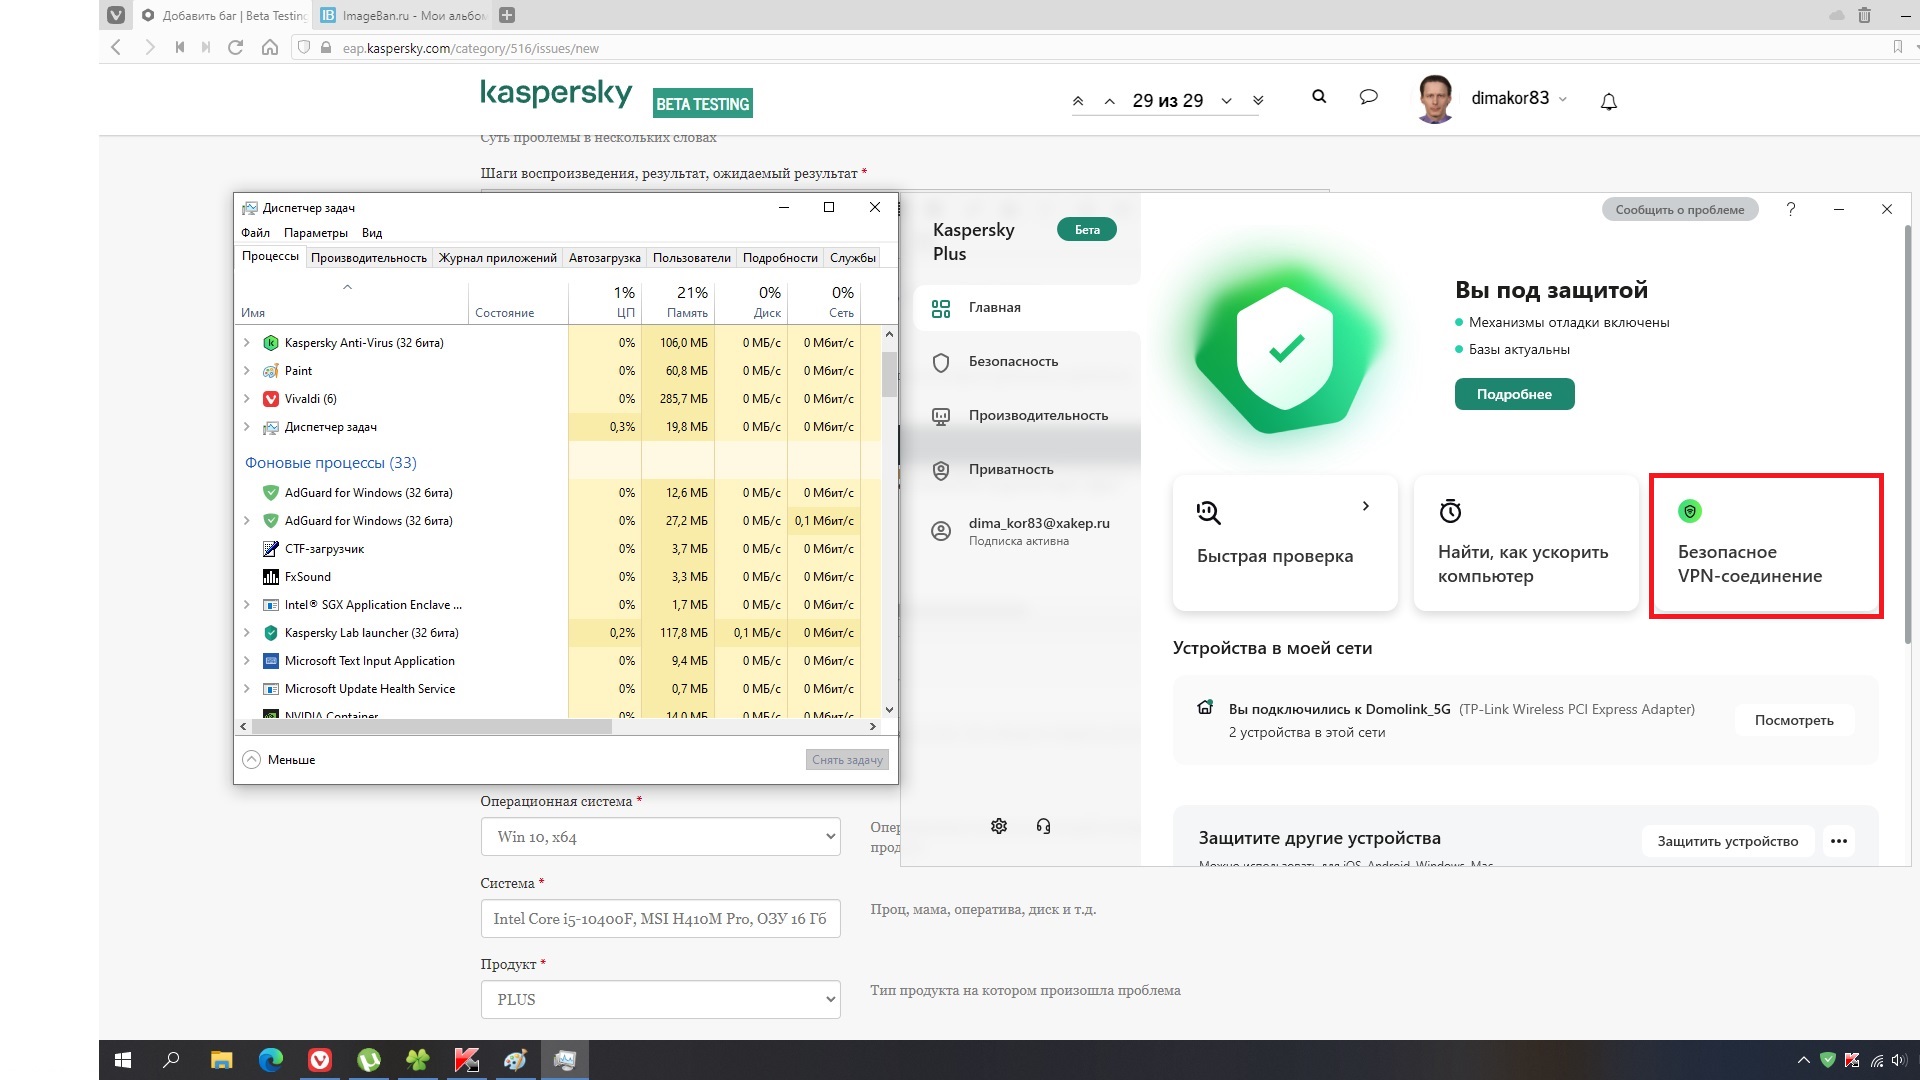
Task: Open forum chat messages icon
Action: pos(1369,97)
